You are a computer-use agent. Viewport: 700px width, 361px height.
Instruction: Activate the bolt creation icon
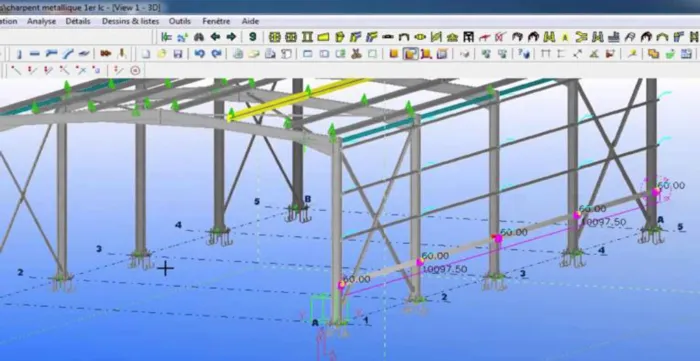[105, 54]
